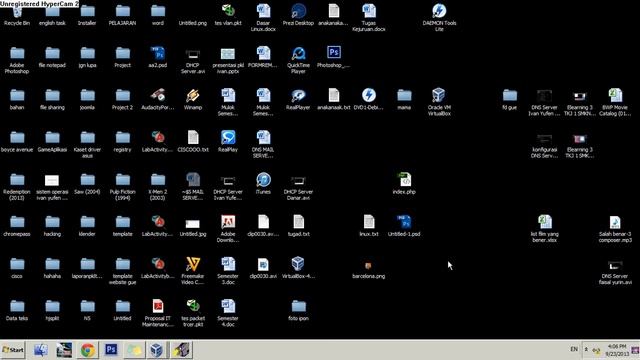Select list film yang bener.xlsx file
The height and width of the screenshot is (360, 640).
point(544,229)
